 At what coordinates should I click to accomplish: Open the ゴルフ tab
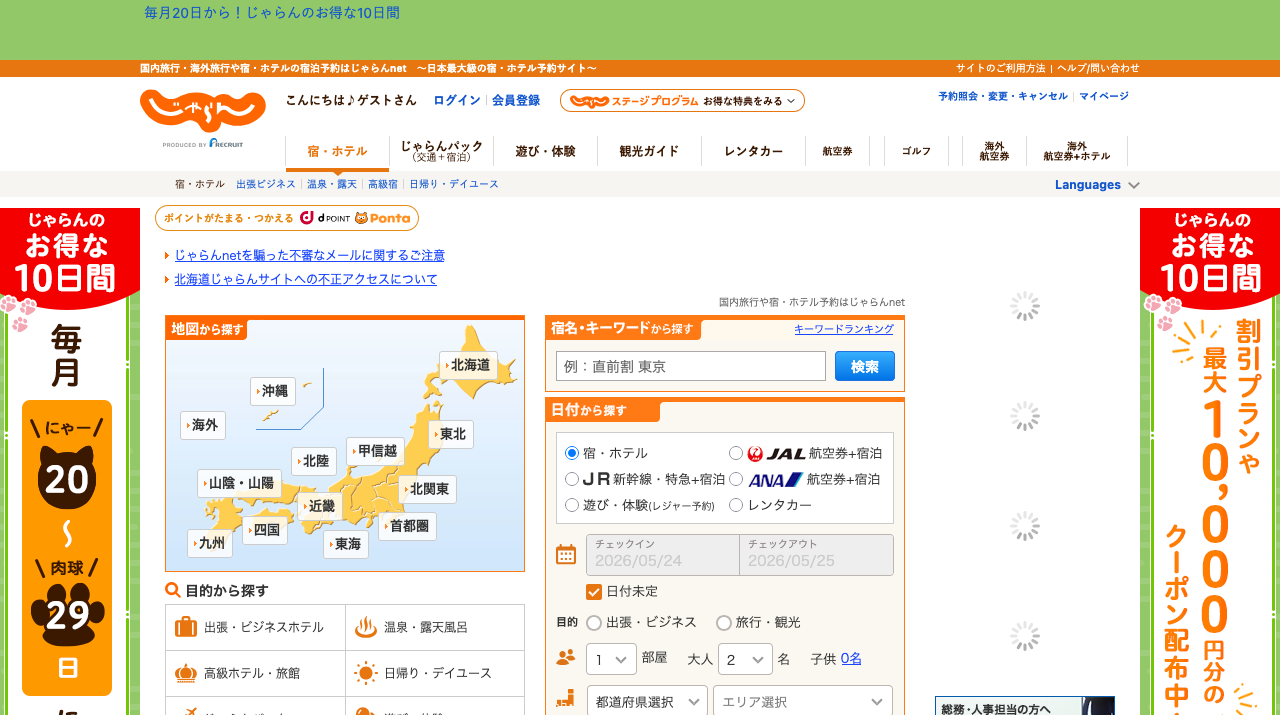pos(916,151)
